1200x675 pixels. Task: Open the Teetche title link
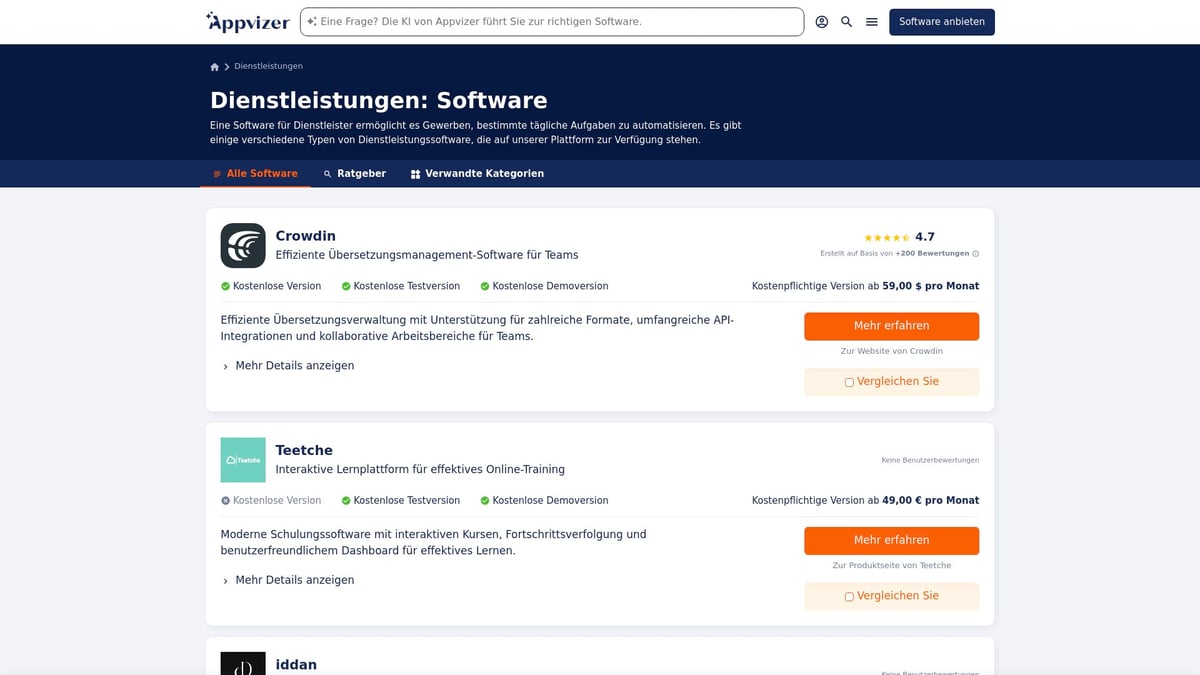304,451
